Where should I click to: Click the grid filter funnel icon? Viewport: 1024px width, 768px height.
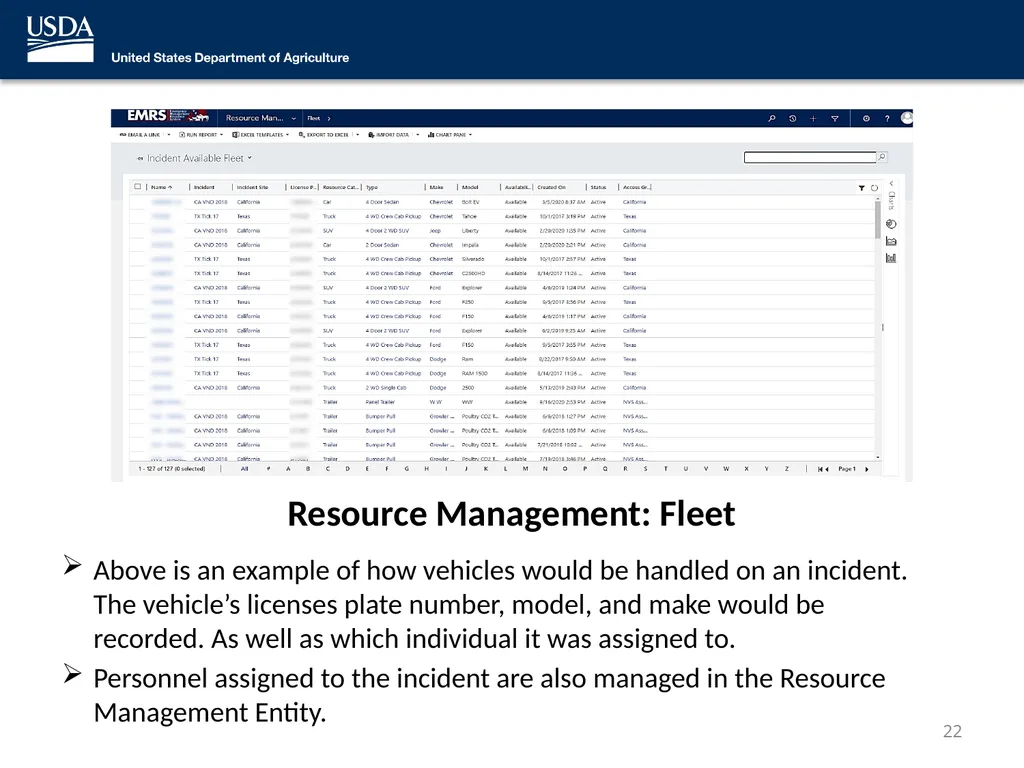(861, 188)
